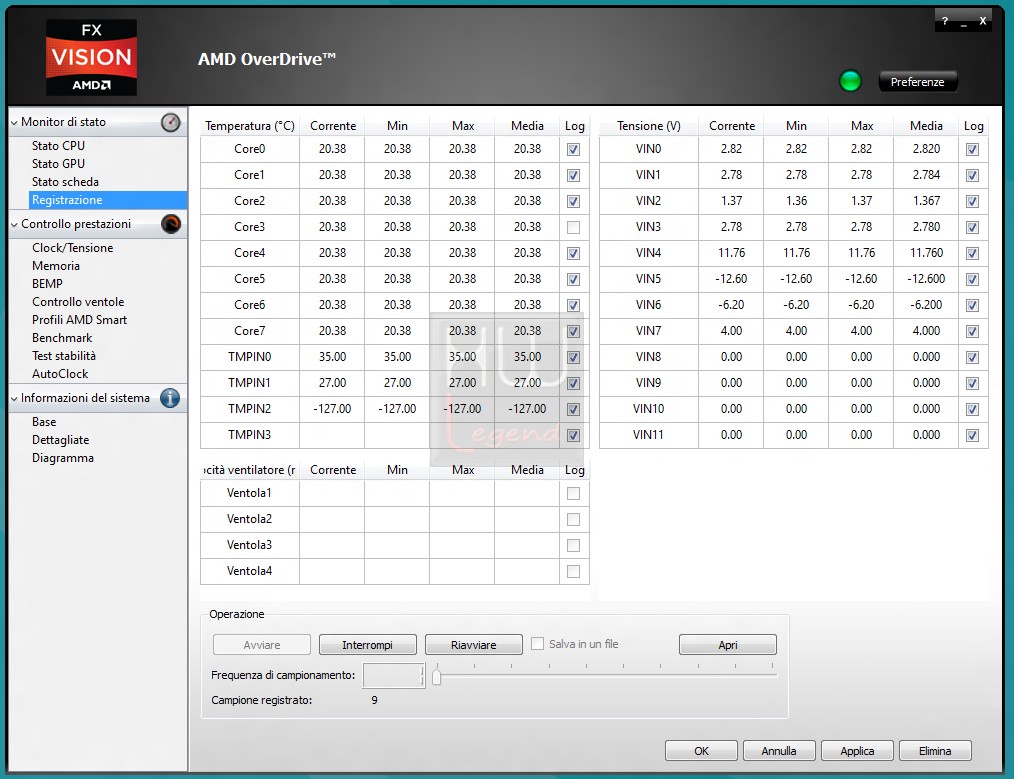Screen dimensions: 1014x779
Task: Open the AutoClock page
Action: click(60, 374)
